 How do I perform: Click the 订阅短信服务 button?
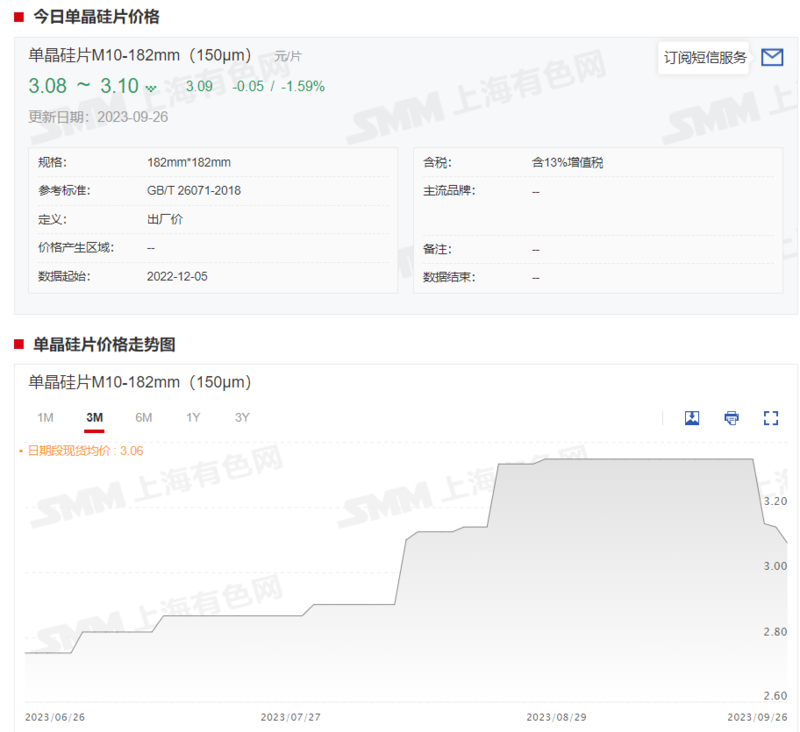(703, 57)
